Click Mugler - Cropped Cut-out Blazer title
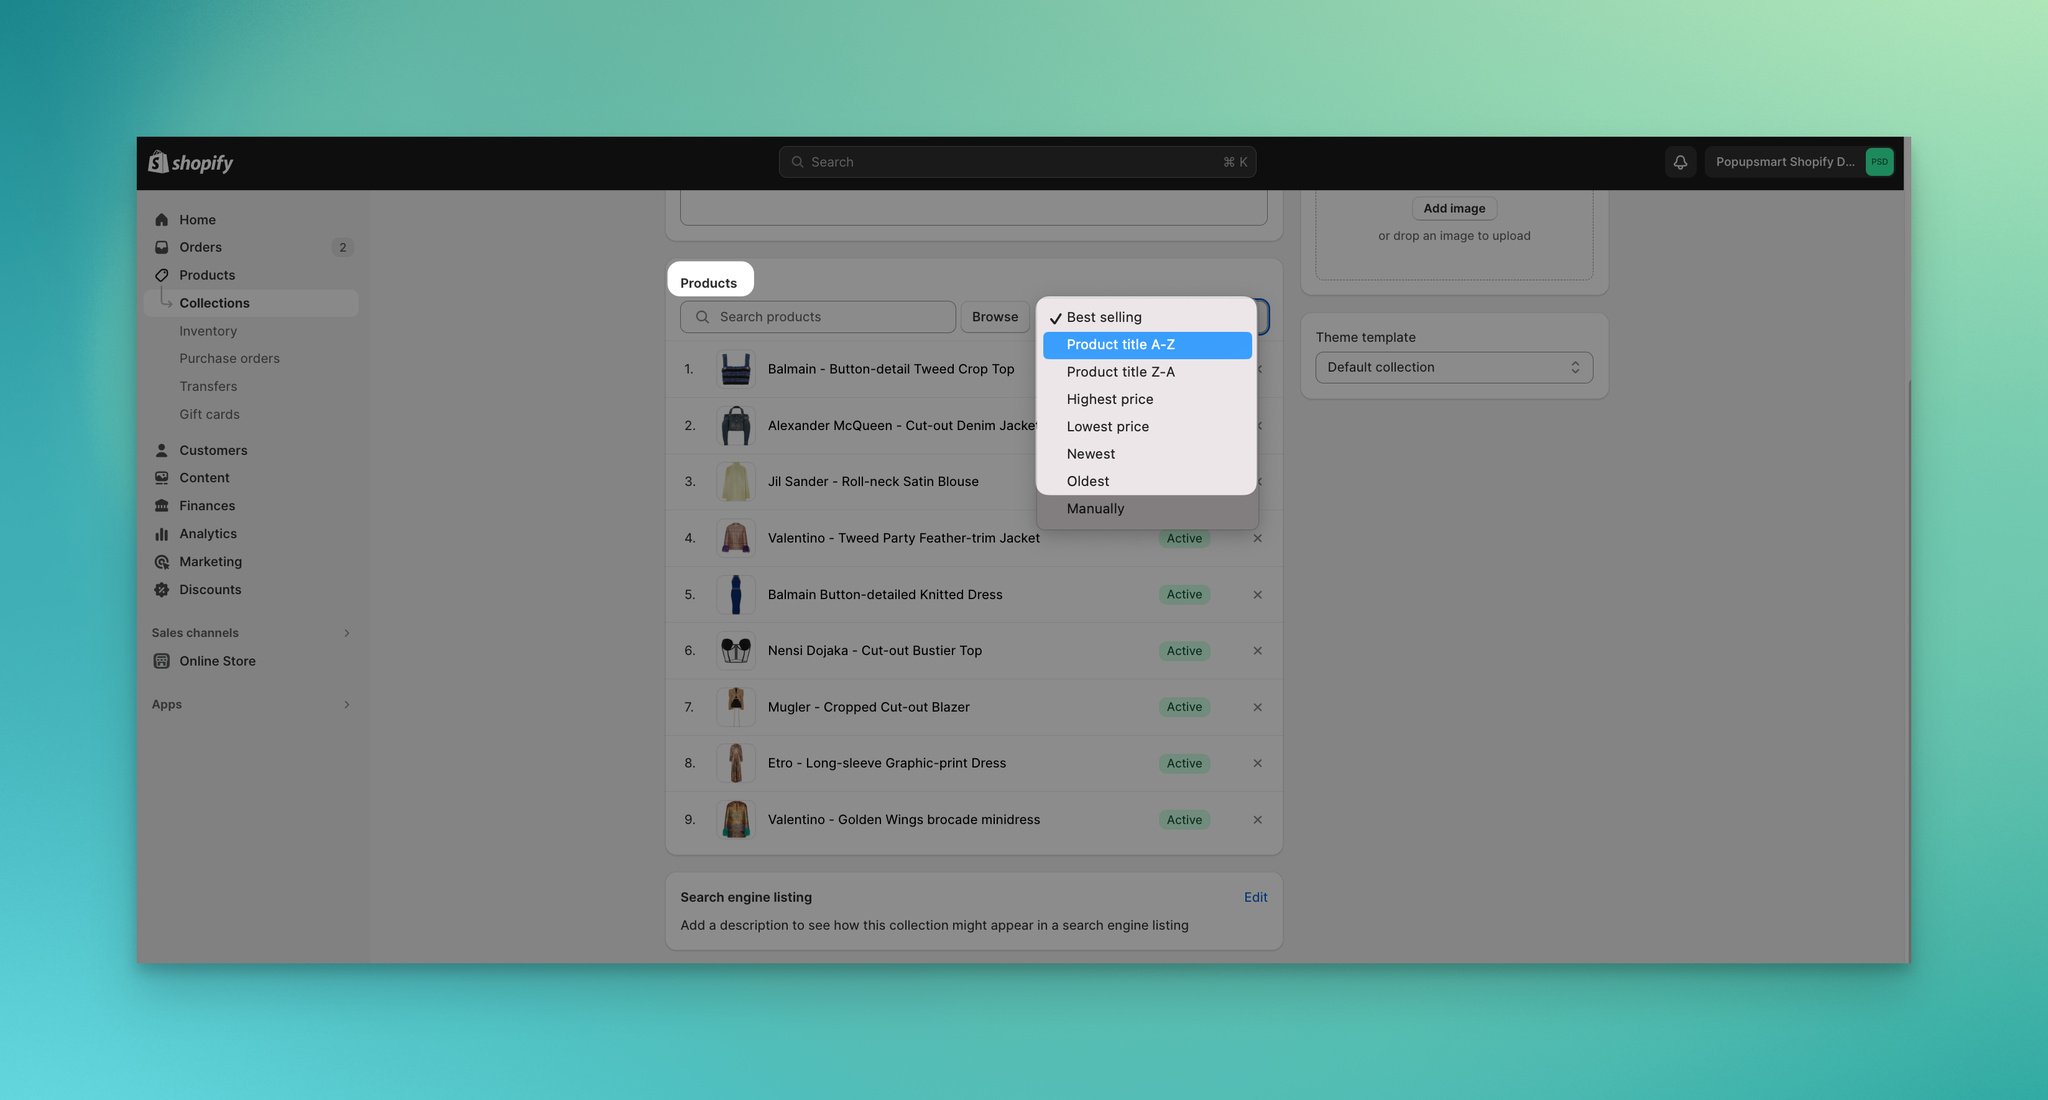This screenshot has width=2048, height=1100. coord(869,707)
